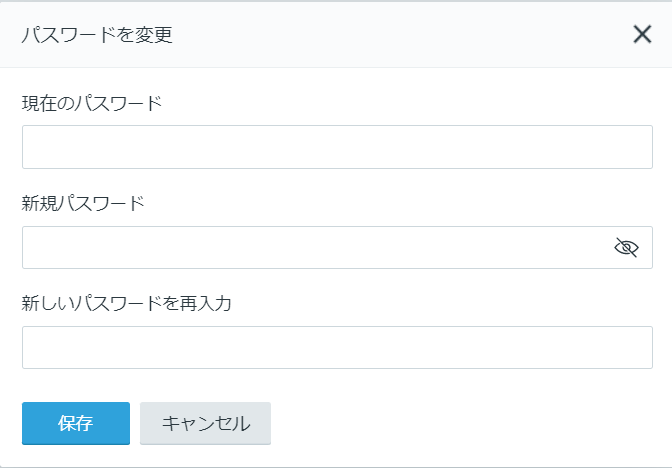Click the キャンセル button
Viewport: 672px width, 468px height.
pyautogui.click(x=205, y=423)
